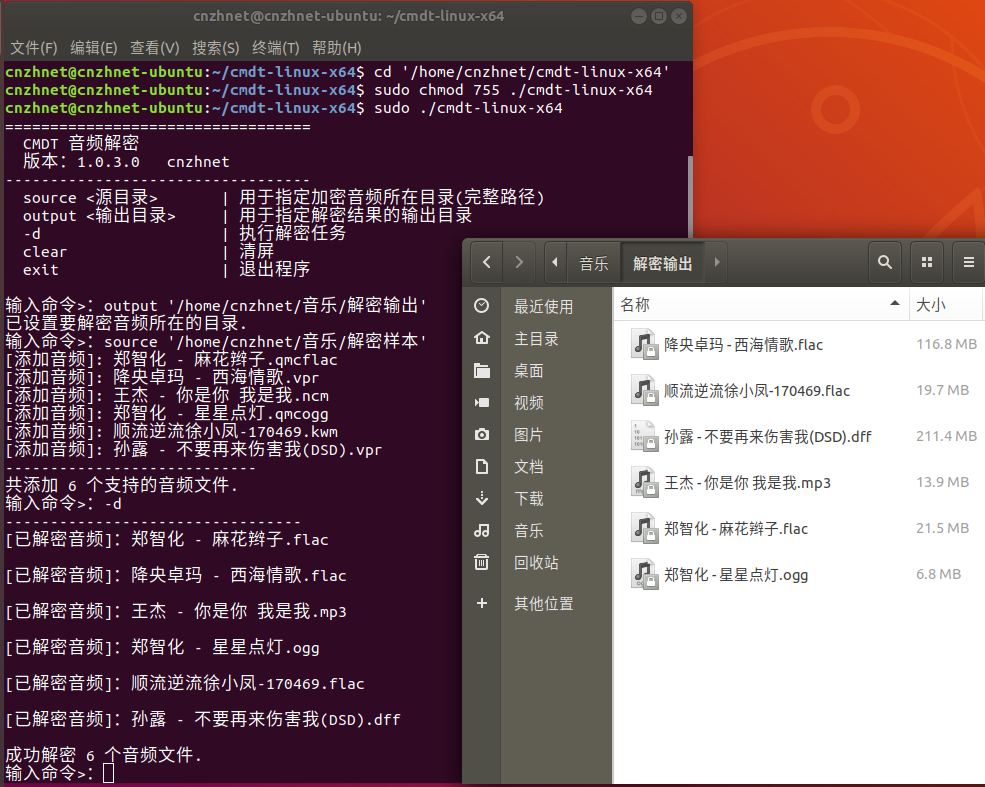Open 下载 in the sidebar
This screenshot has height=787, width=985.
tap(528, 499)
